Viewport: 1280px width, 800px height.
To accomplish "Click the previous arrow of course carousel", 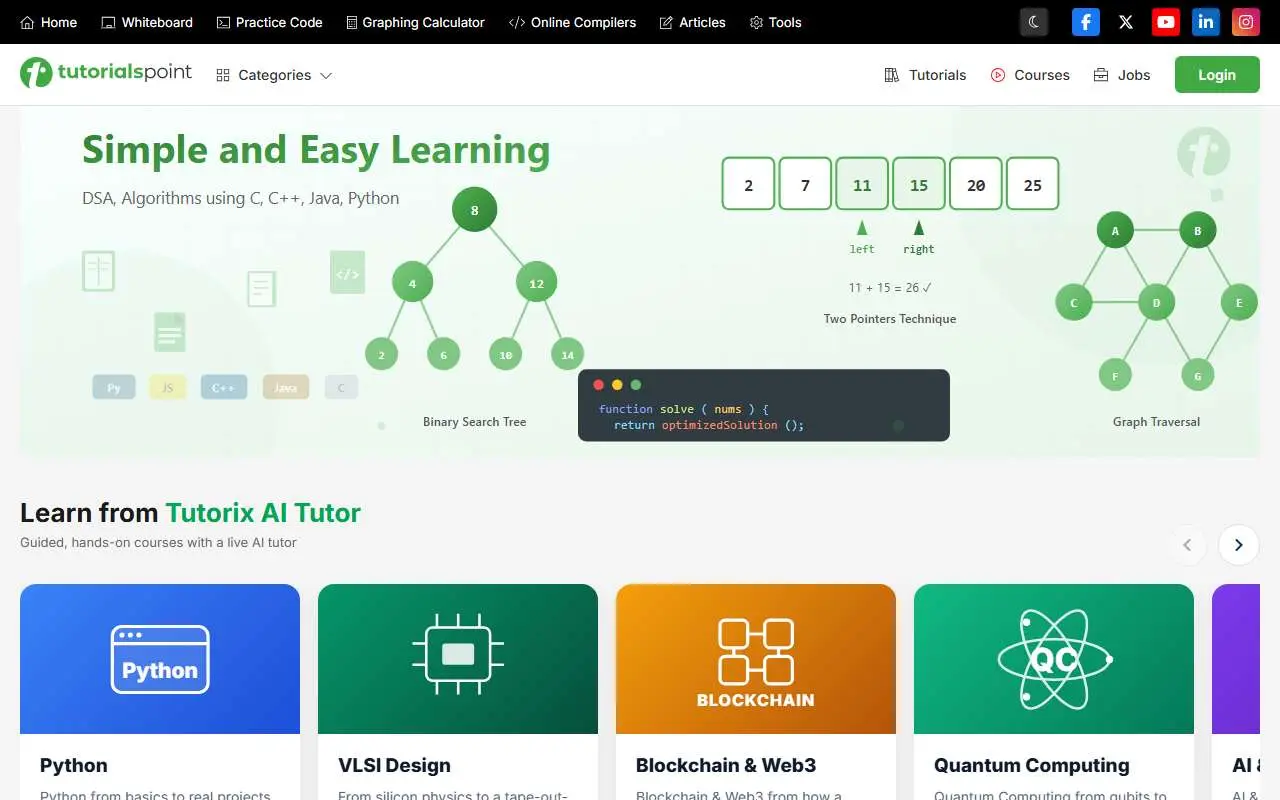I will 1187,545.
